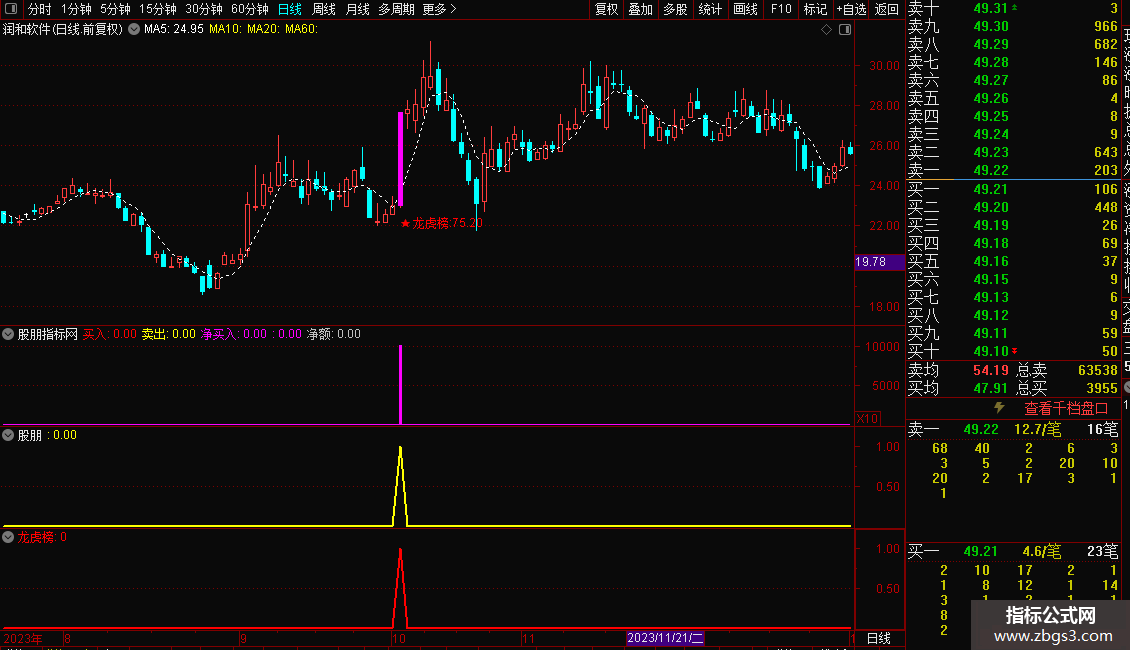Open 多周期 multi-period view
This screenshot has width=1130, height=650.
coord(396,9)
